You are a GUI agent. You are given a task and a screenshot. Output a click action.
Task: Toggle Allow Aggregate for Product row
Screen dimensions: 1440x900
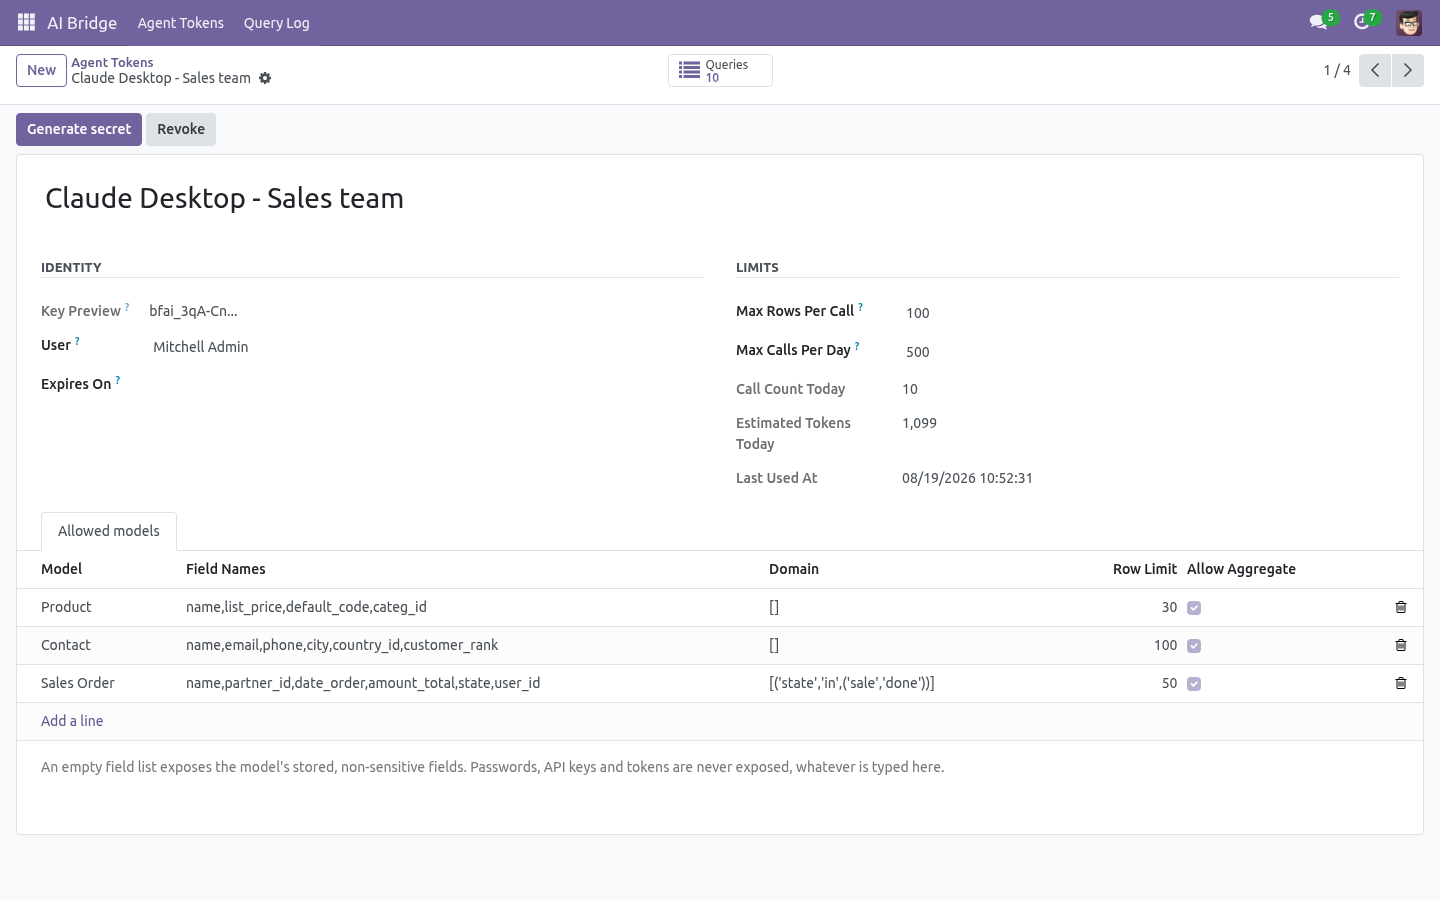click(x=1194, y=608)
